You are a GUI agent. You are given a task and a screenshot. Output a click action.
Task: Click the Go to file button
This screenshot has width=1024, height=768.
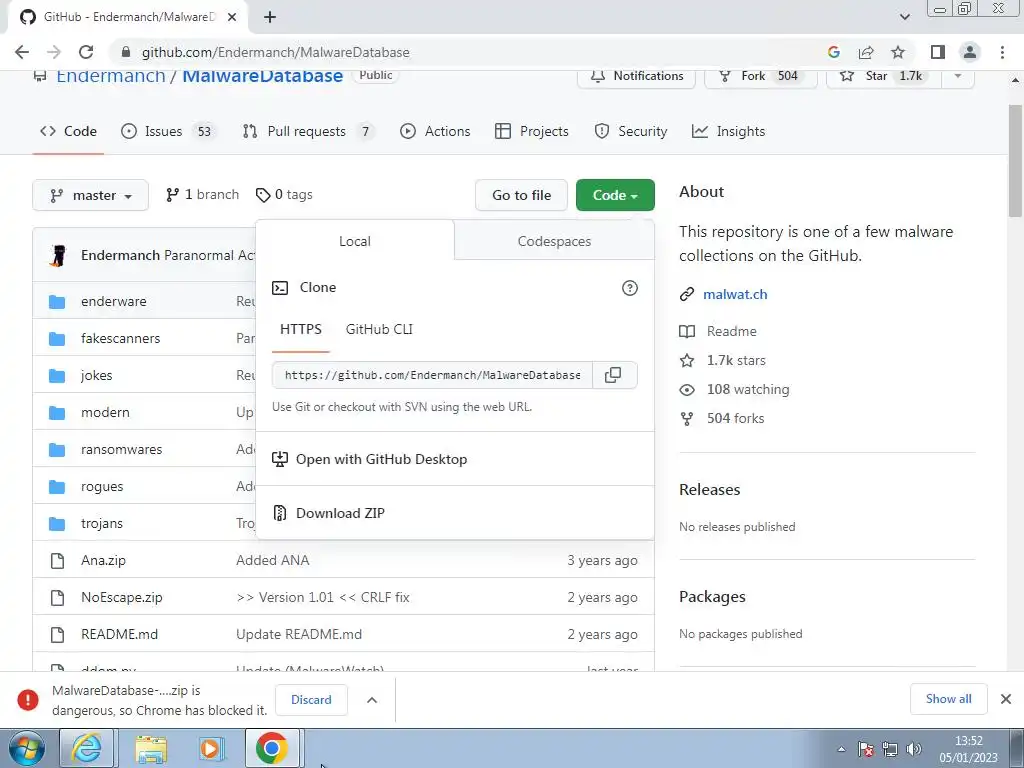tap(521, 195)
